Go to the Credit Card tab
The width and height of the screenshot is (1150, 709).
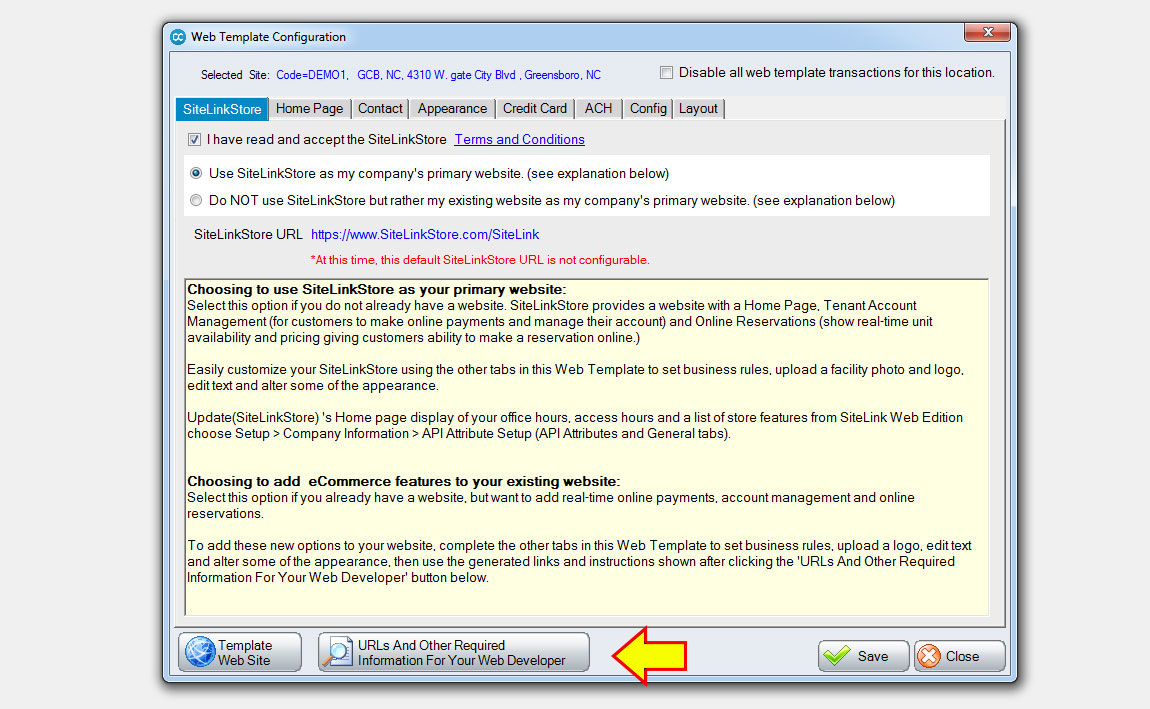tap(535, 109)
